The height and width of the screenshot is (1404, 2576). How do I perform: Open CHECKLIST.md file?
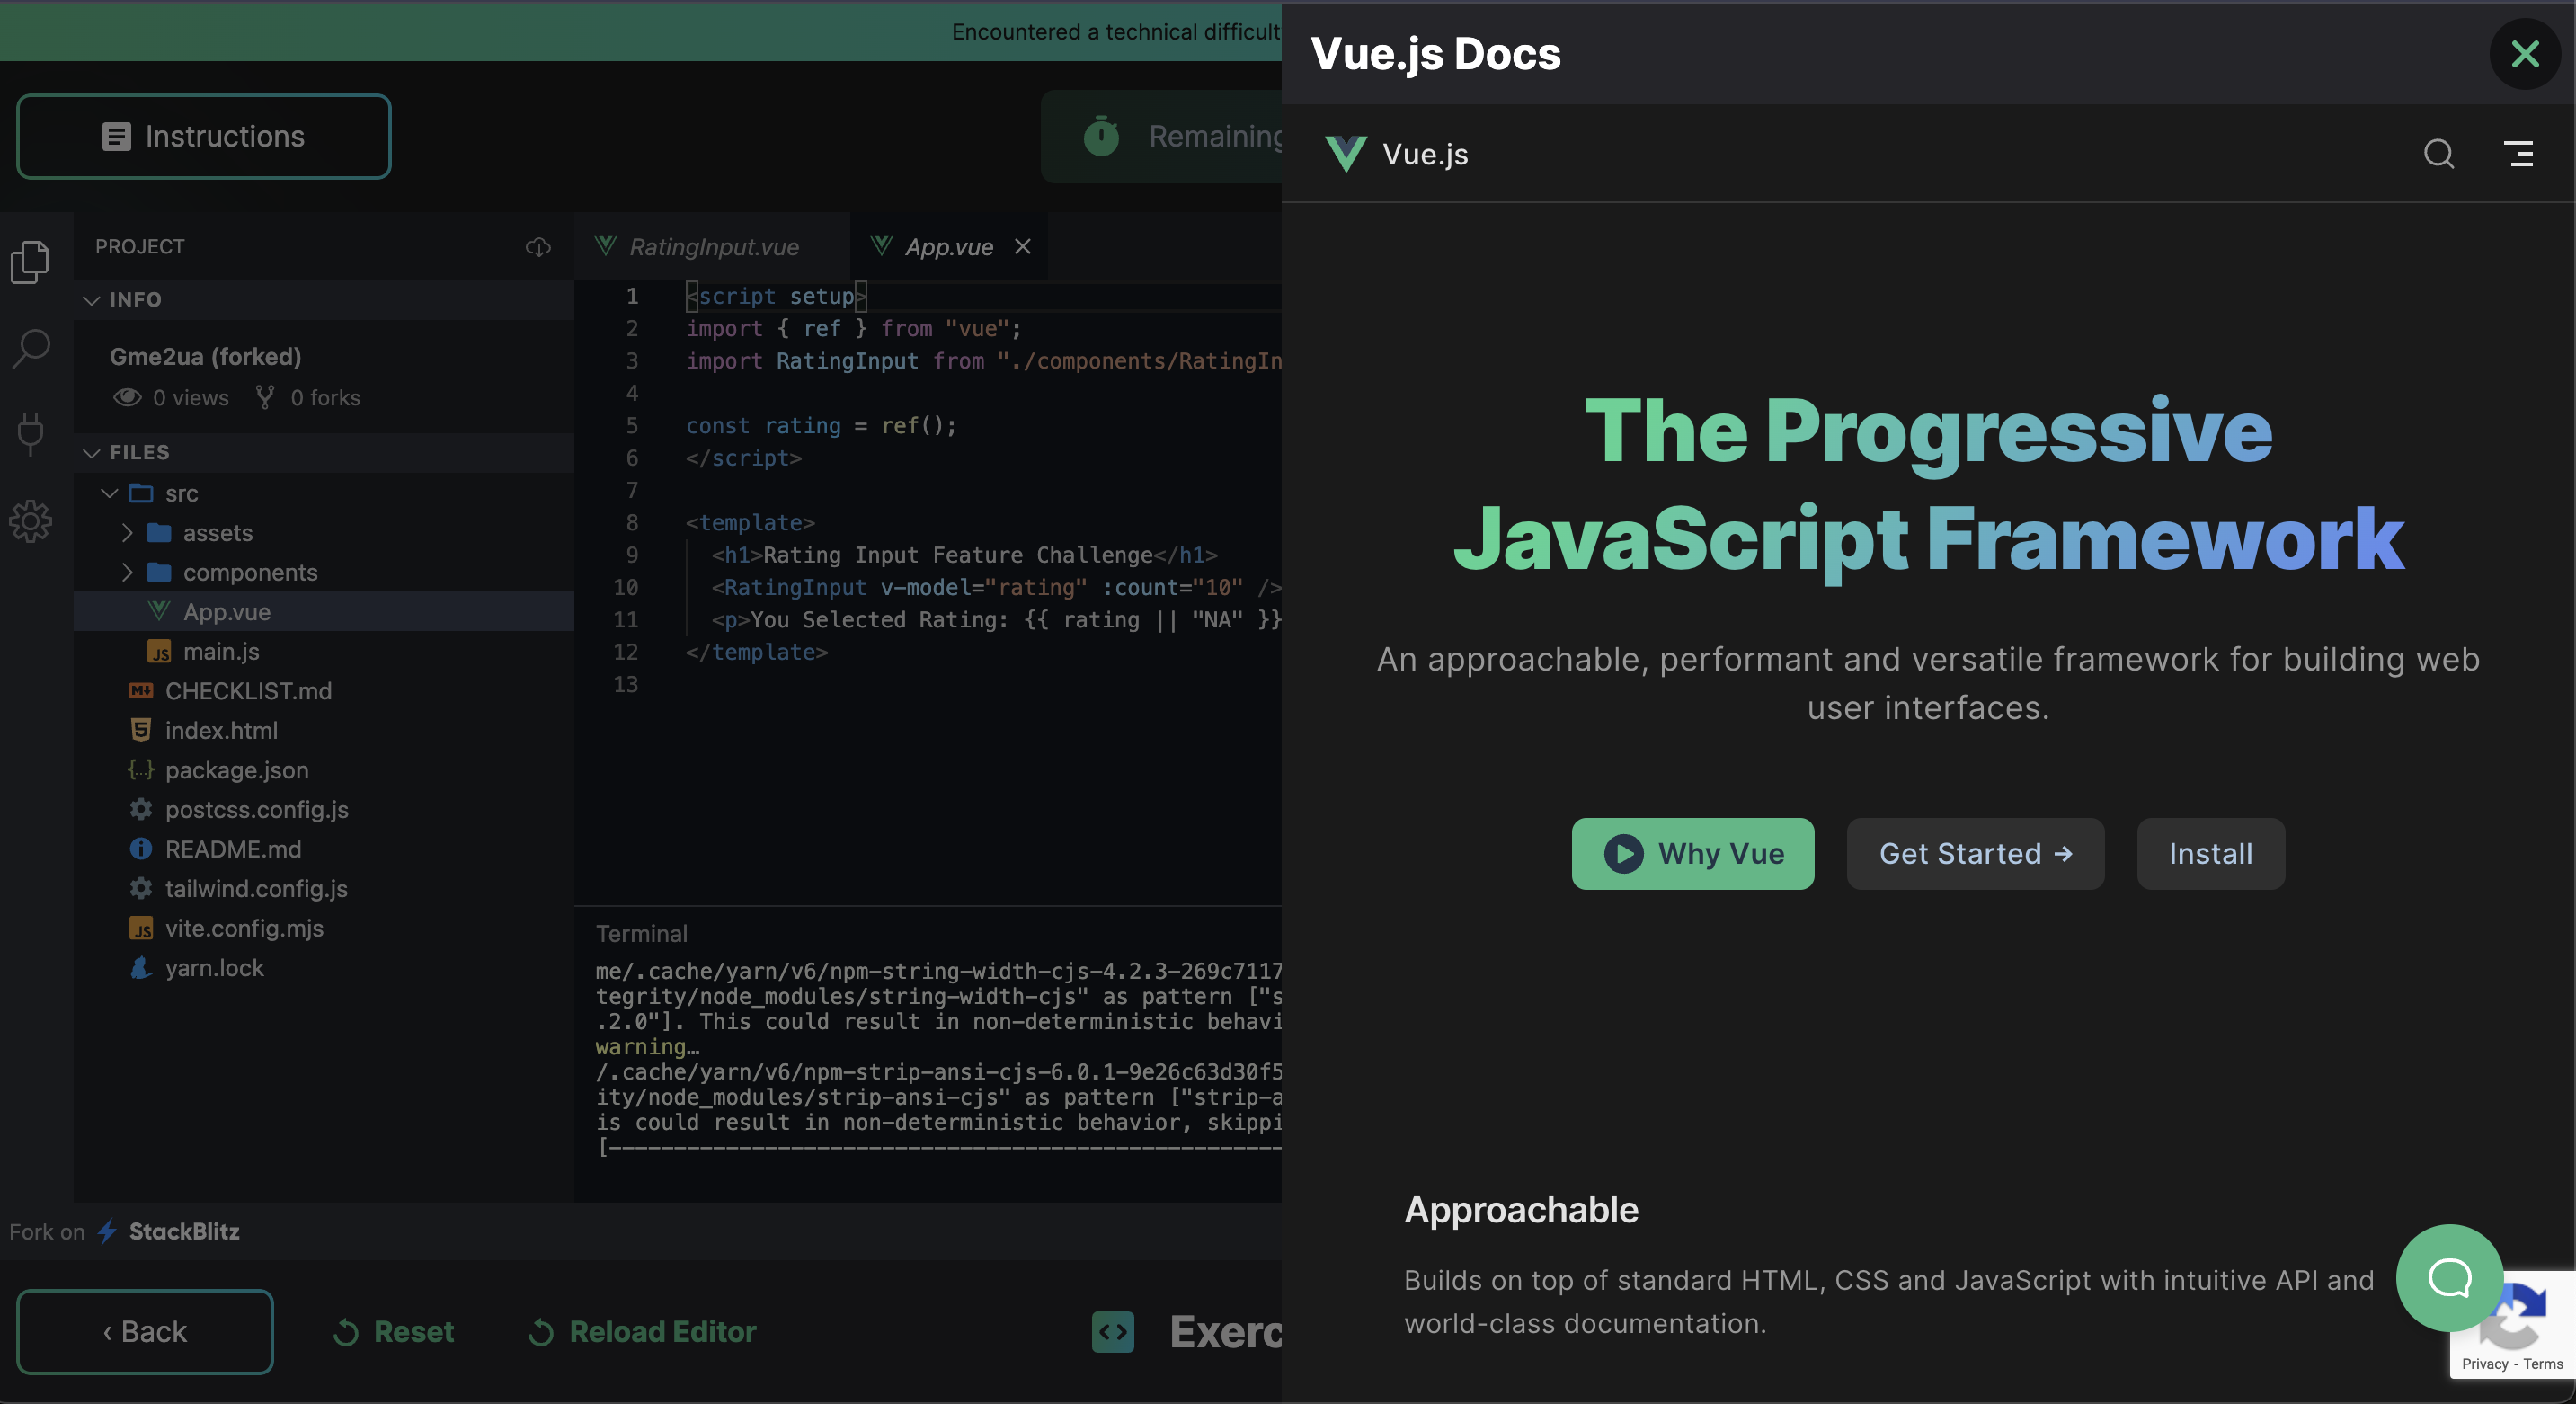click(x=324, y=690)
